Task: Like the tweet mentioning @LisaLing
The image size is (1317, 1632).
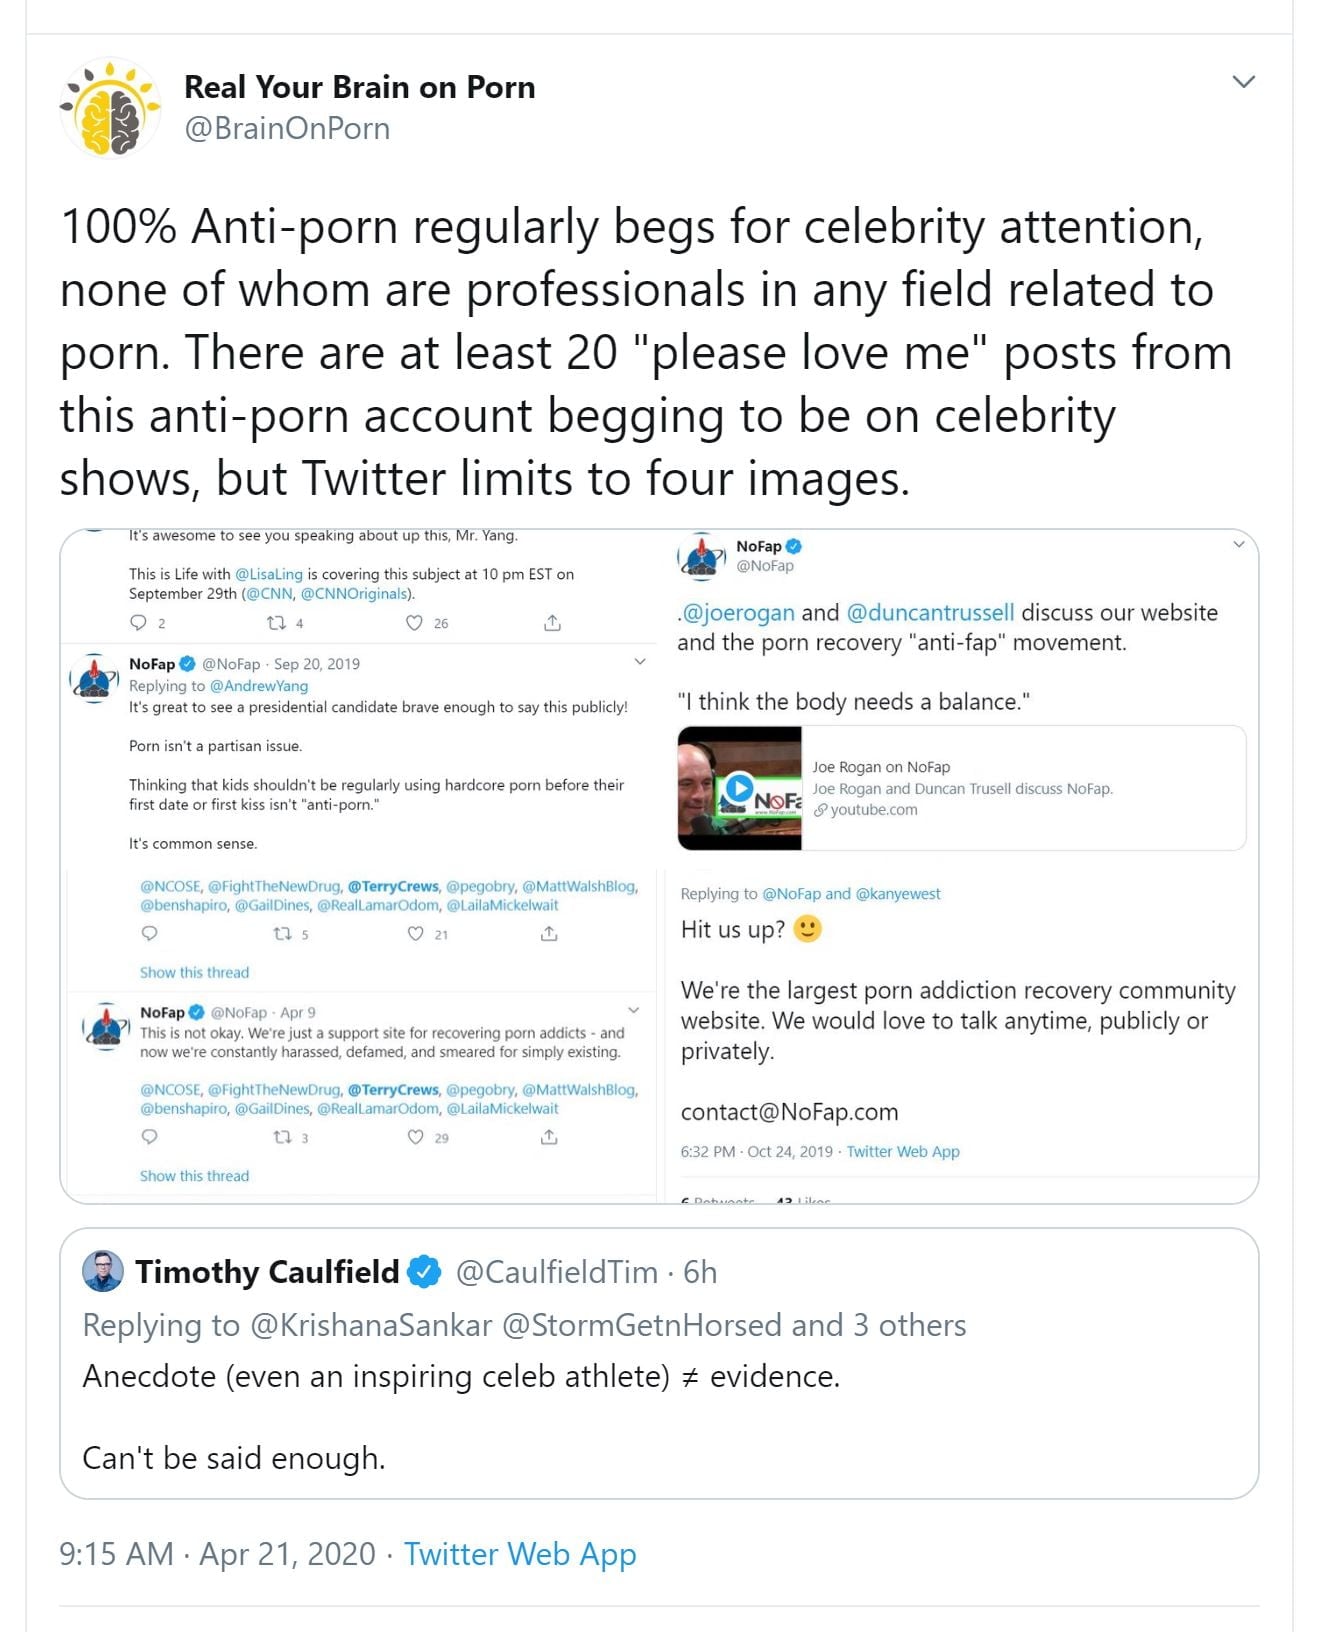Action: click(x=414, y=623)
